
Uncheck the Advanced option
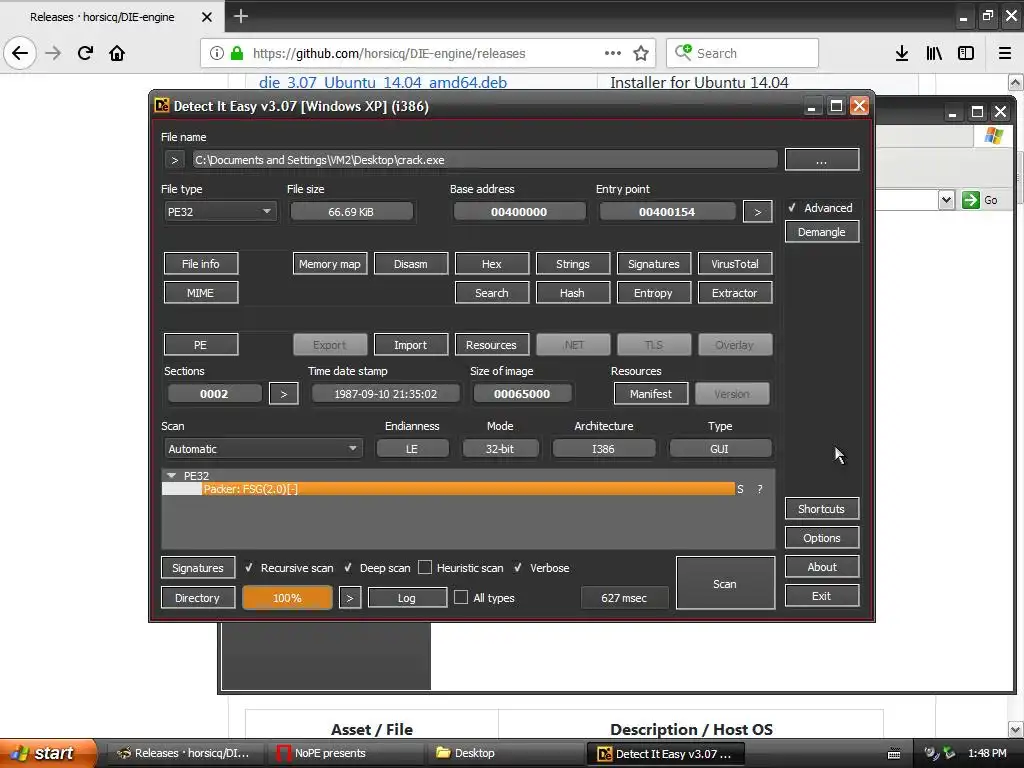coord(792,208)
